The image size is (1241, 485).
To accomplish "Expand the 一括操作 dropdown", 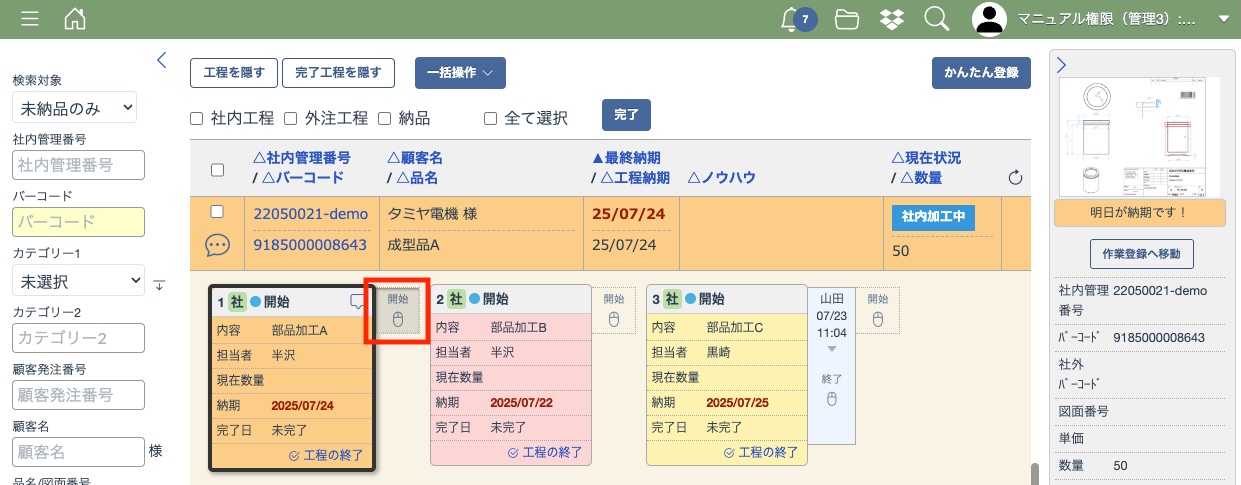I will click(x=460, y=73).
